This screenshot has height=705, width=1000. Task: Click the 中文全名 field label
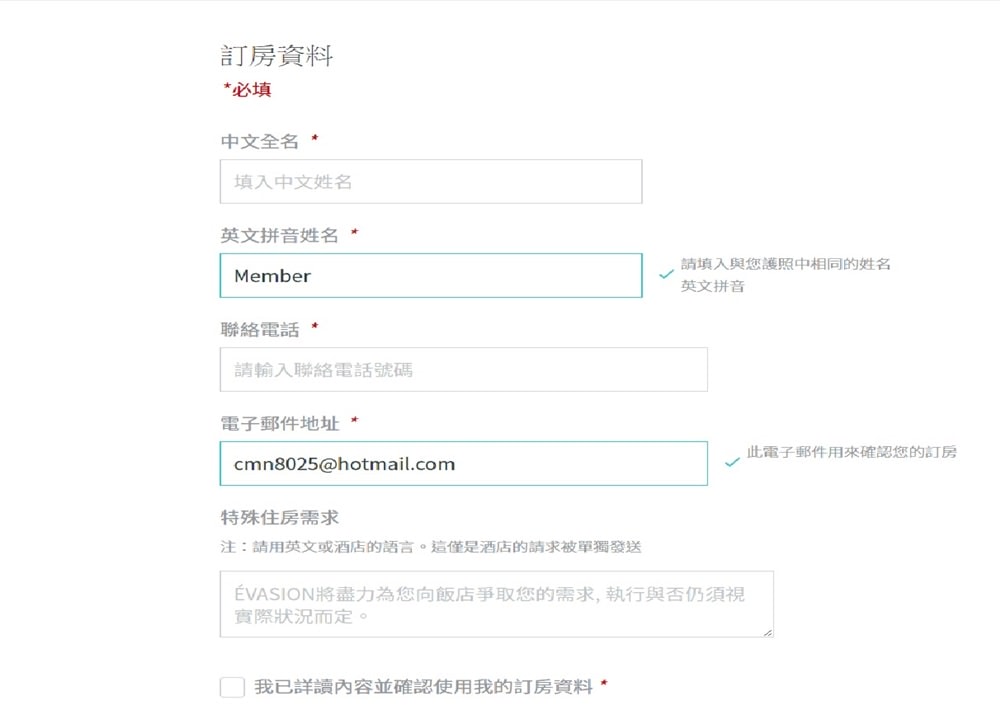coord(260,142)
